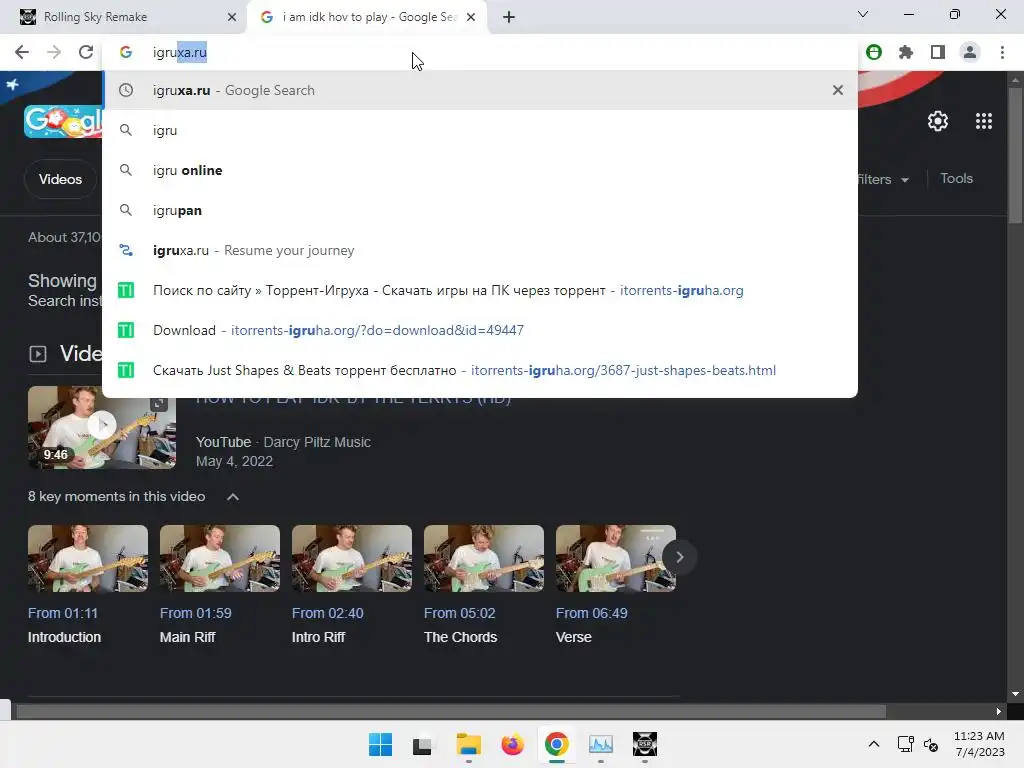Screen dimensions: 1024x768
Task: Open the Download itorrents-igruha suggestion
Action: coord(480,330)
